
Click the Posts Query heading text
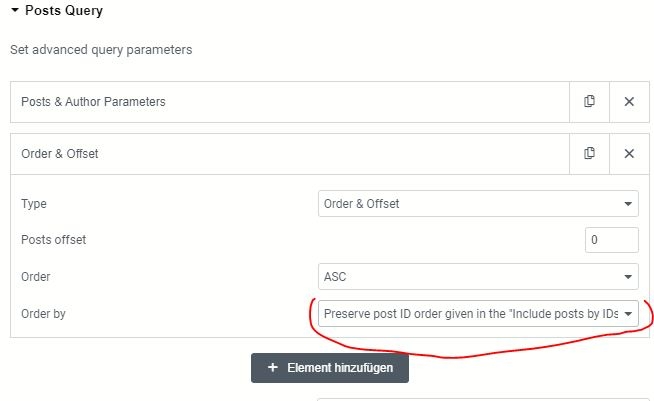(x=64, y=10)
